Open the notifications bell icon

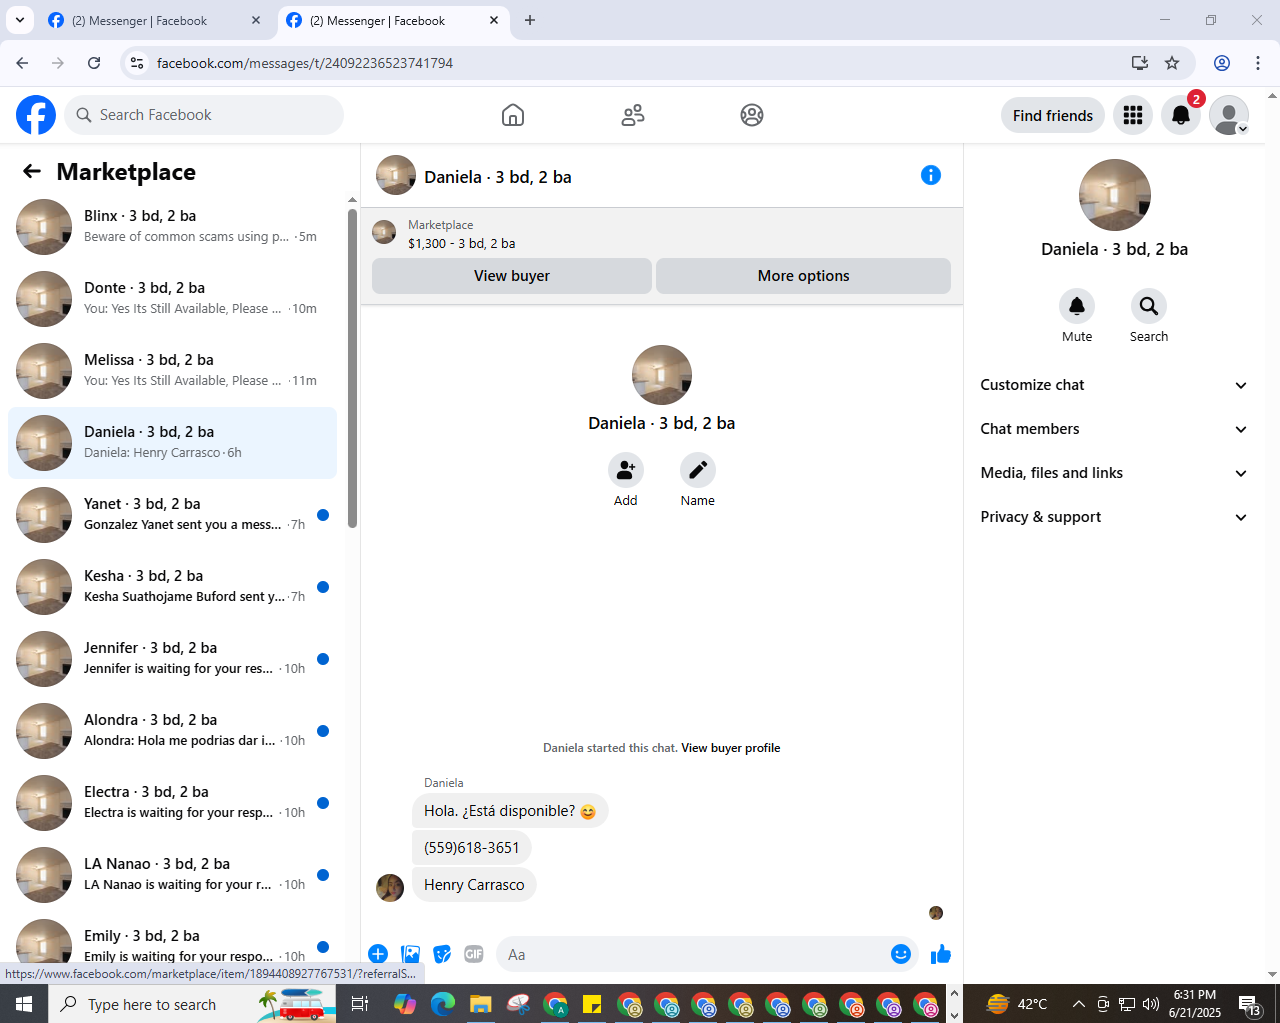point(1181,115)
